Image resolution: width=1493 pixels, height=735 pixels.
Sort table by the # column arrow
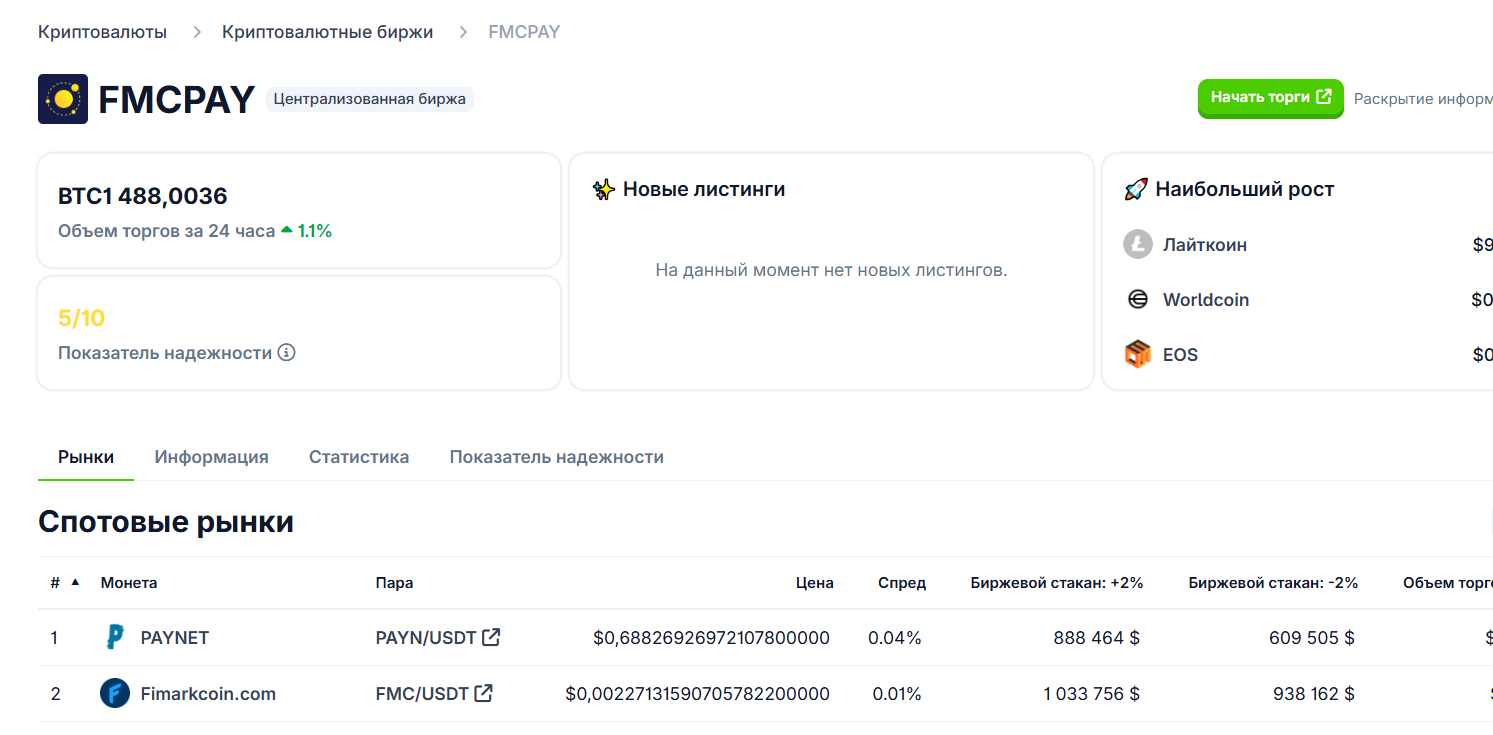coord(75,582)
